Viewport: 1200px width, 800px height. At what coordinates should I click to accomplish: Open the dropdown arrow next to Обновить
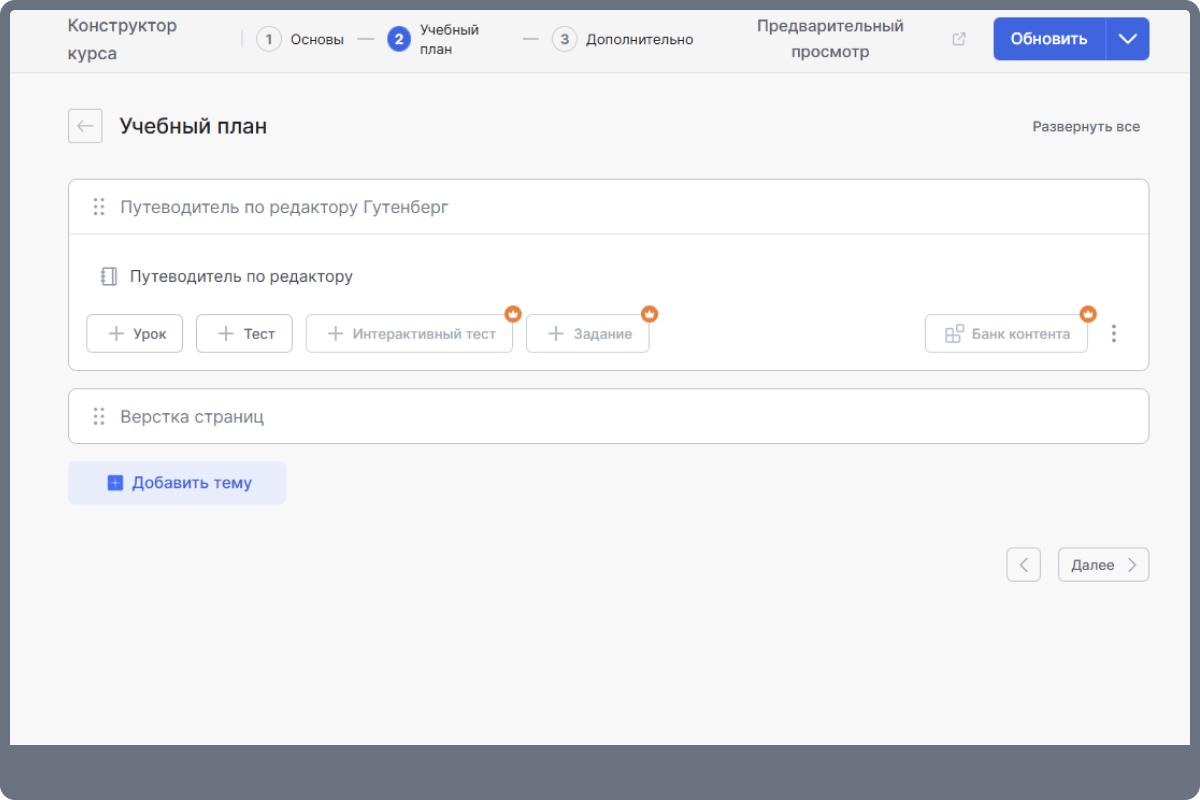(1128, 39)
